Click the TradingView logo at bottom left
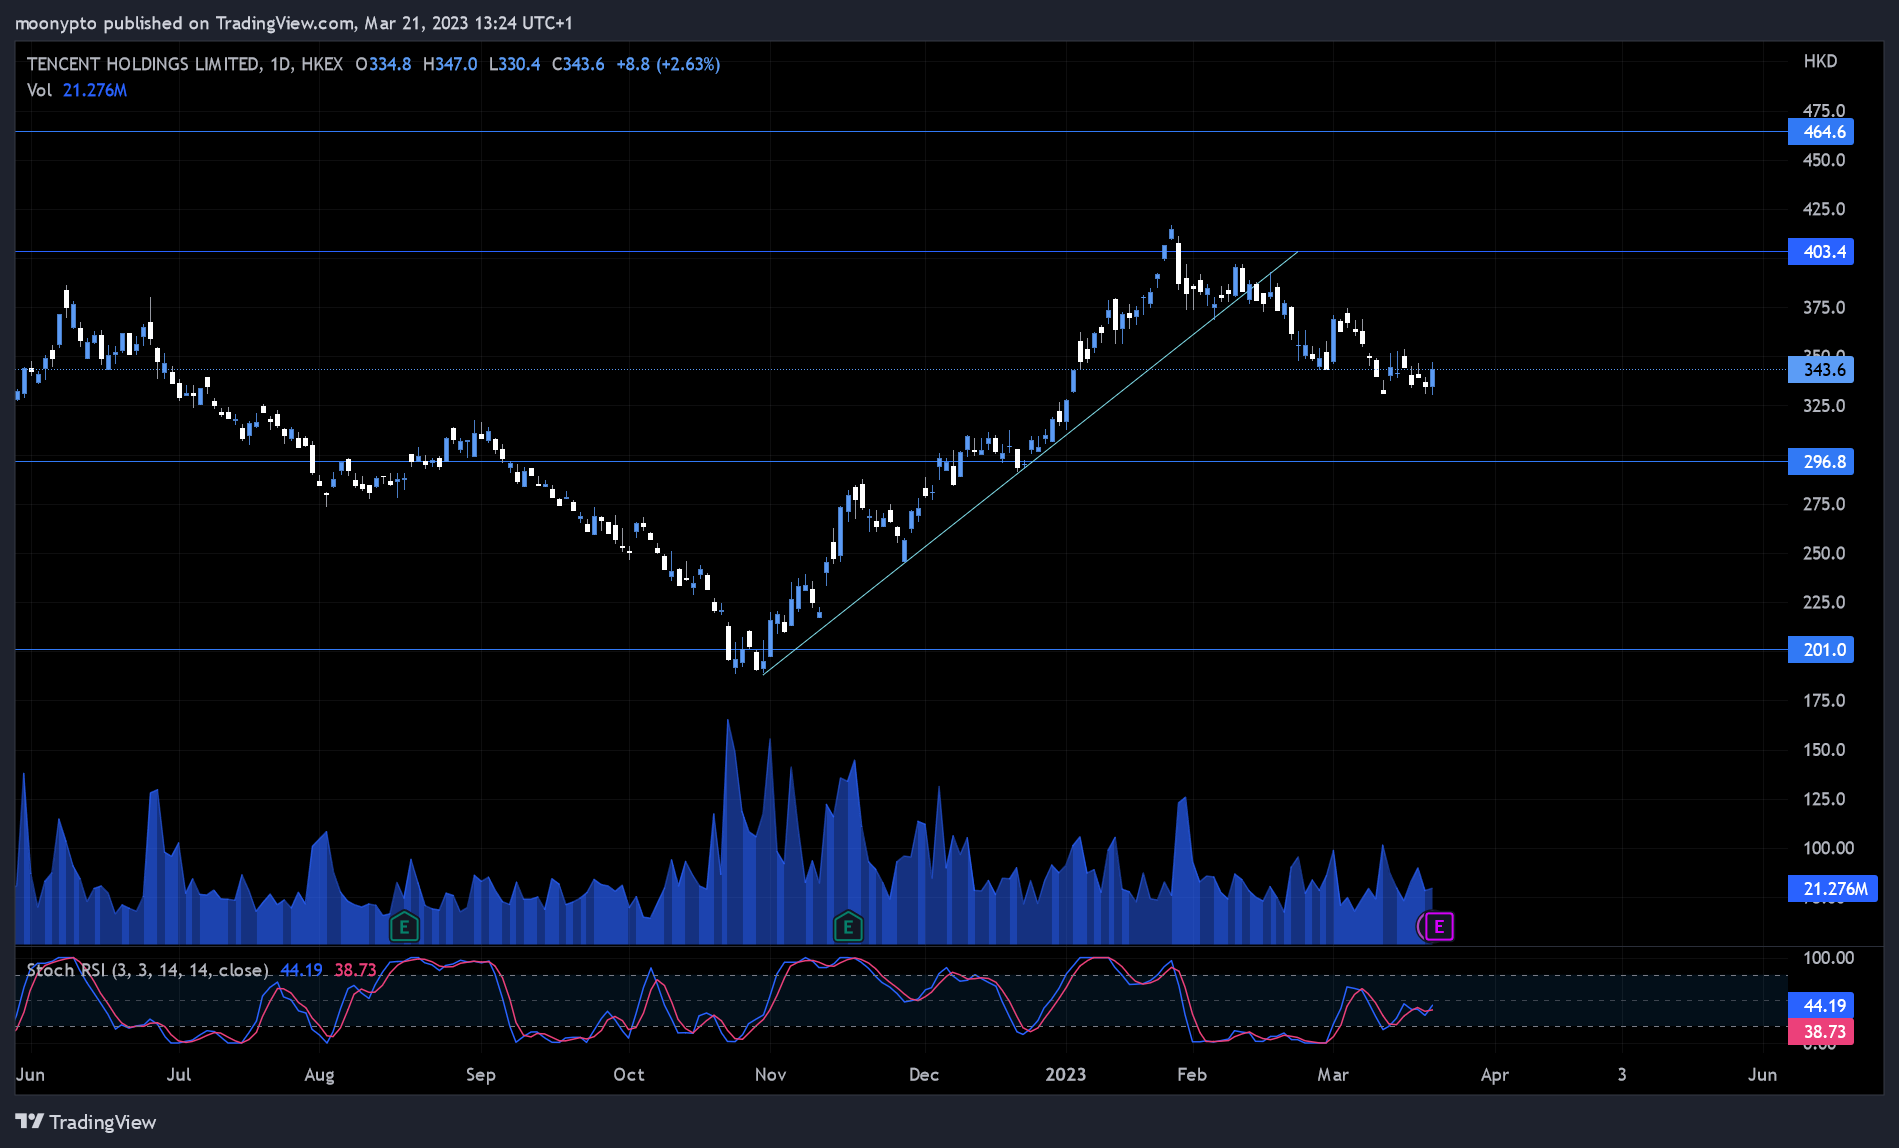This screenshot has width=1899, height=1148. [x=87, y=1122]
